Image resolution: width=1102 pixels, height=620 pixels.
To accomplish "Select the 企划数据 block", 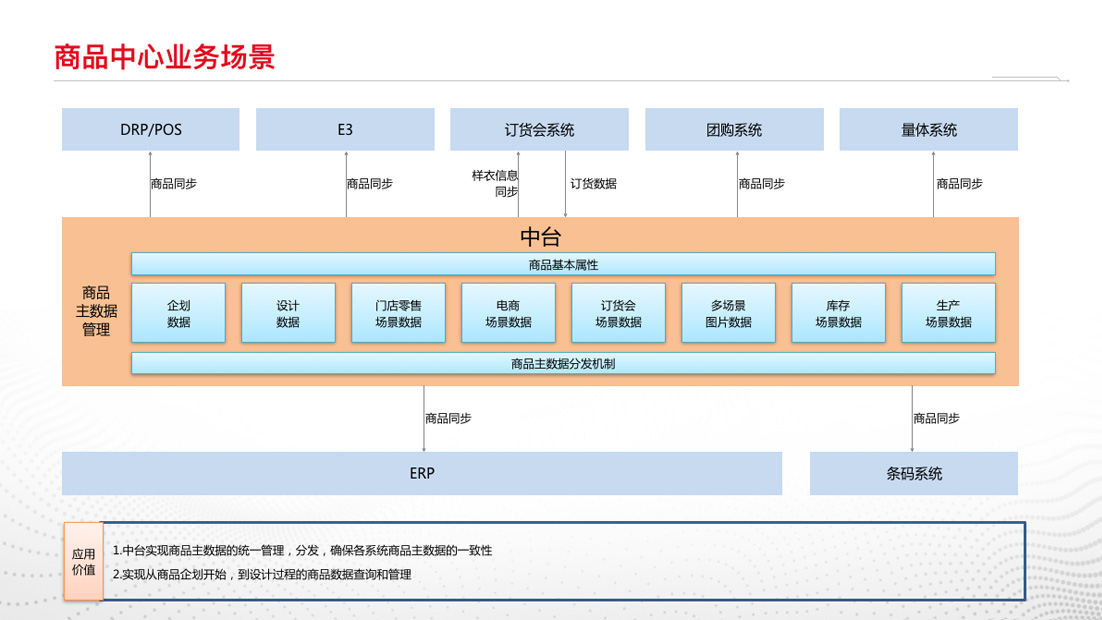I will point(179,313).
